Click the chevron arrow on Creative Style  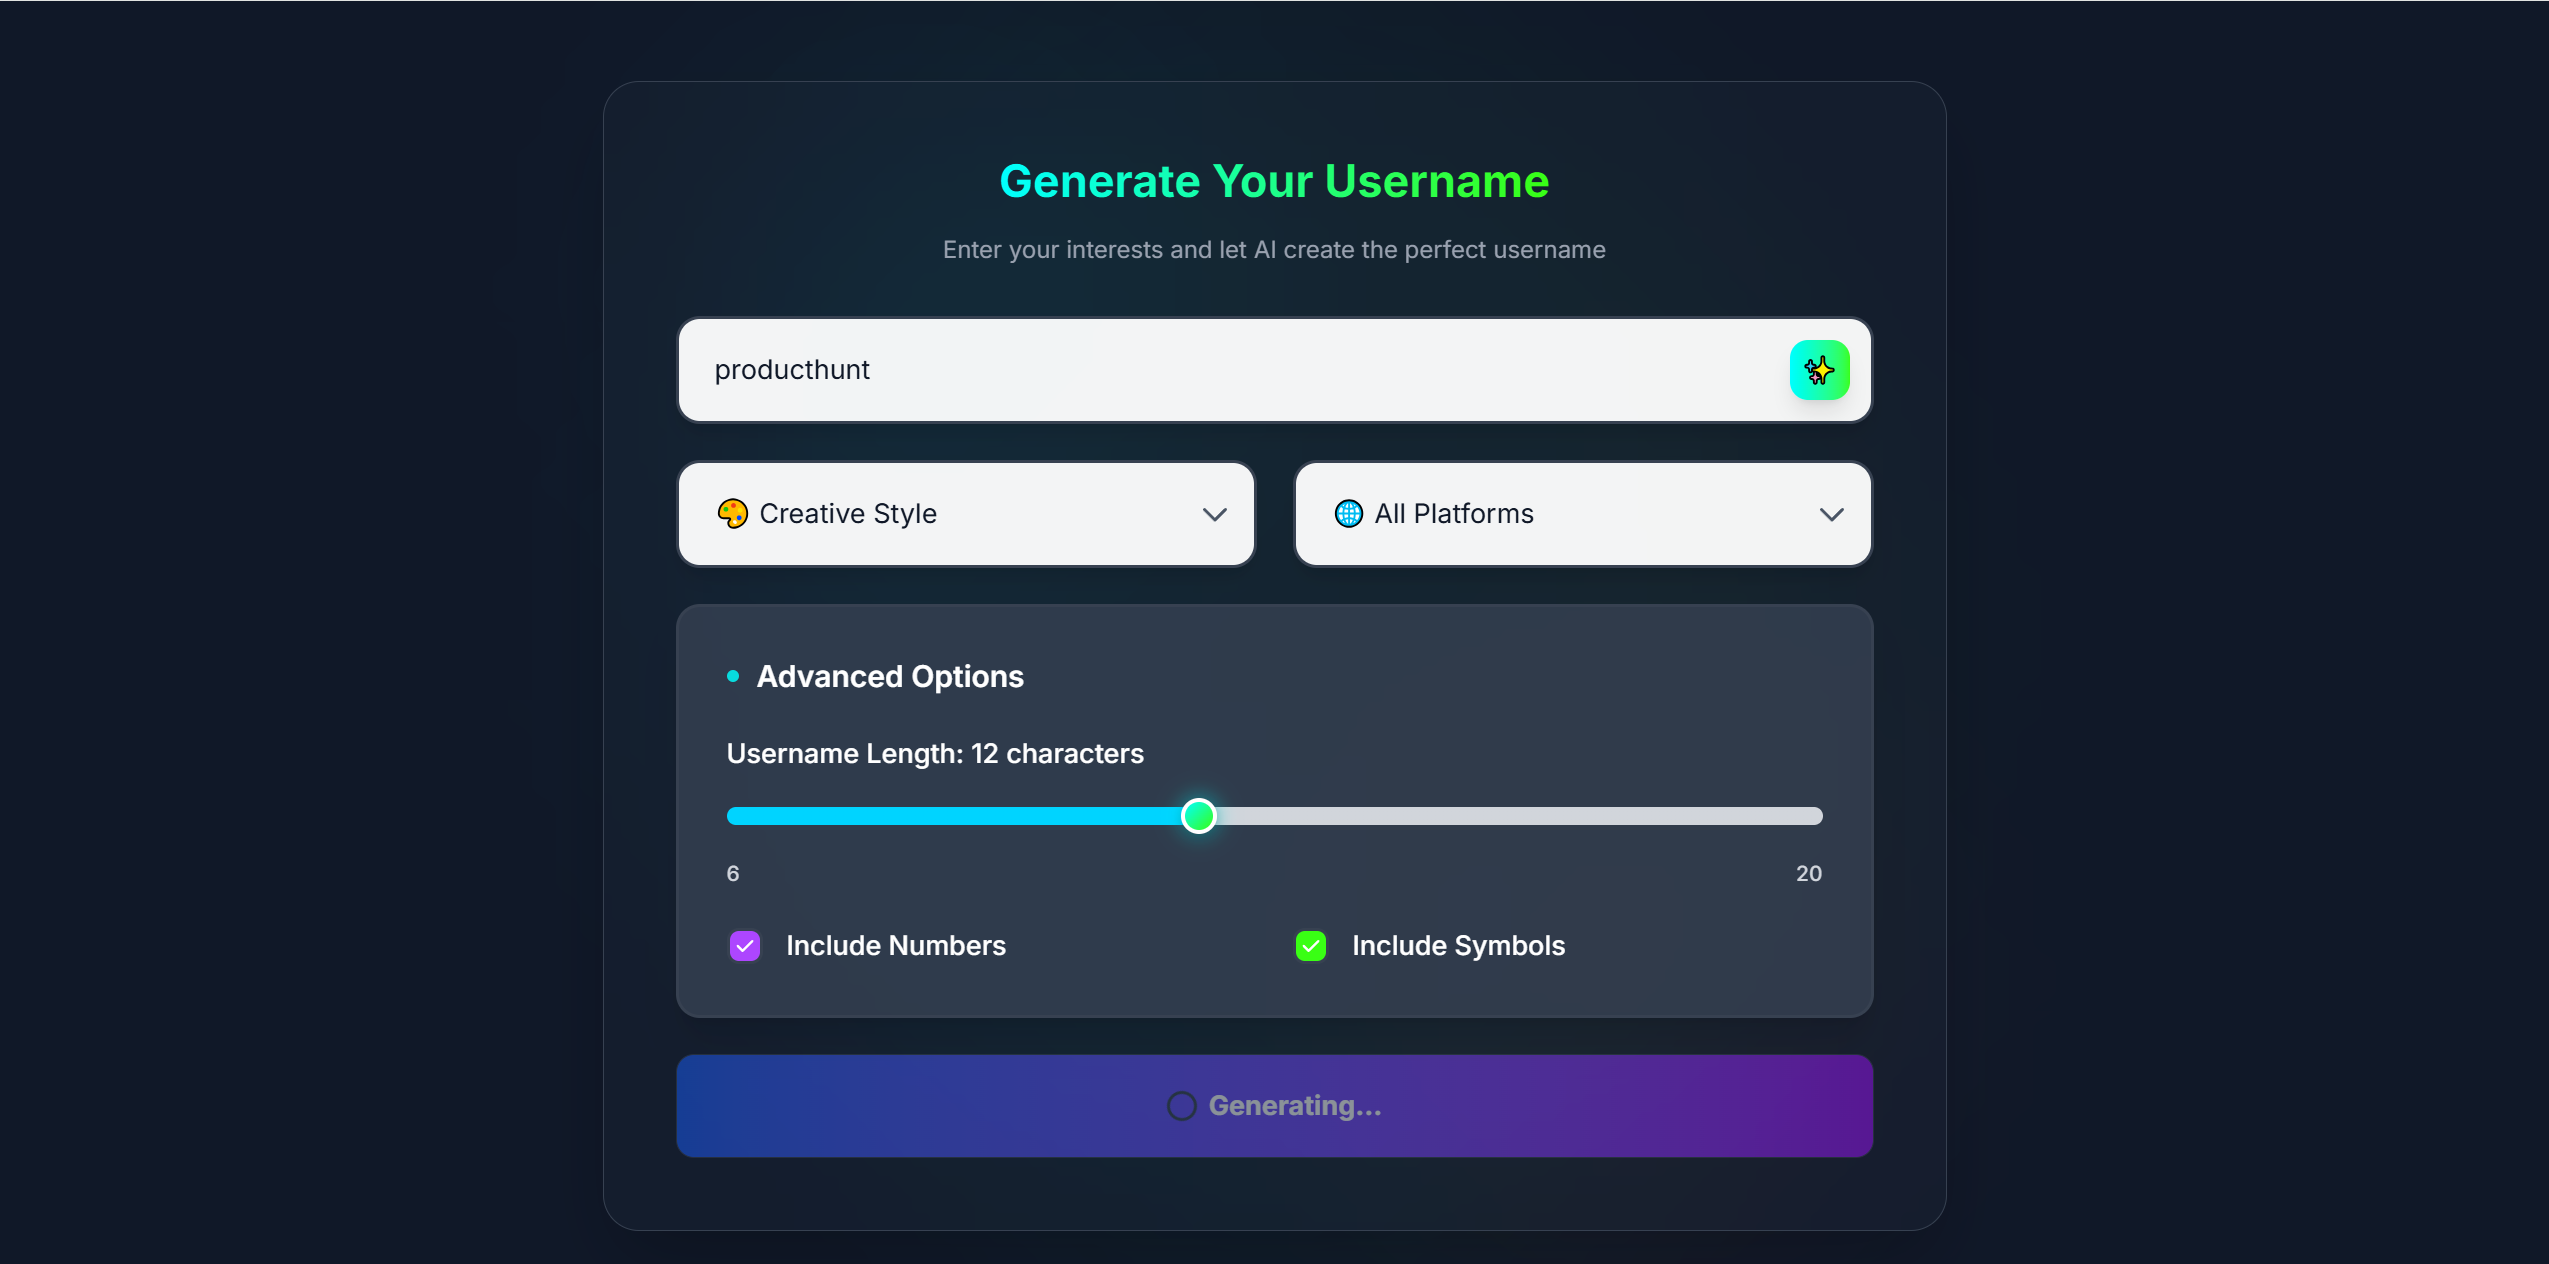pyautogui.click(x=1214, y=515)
